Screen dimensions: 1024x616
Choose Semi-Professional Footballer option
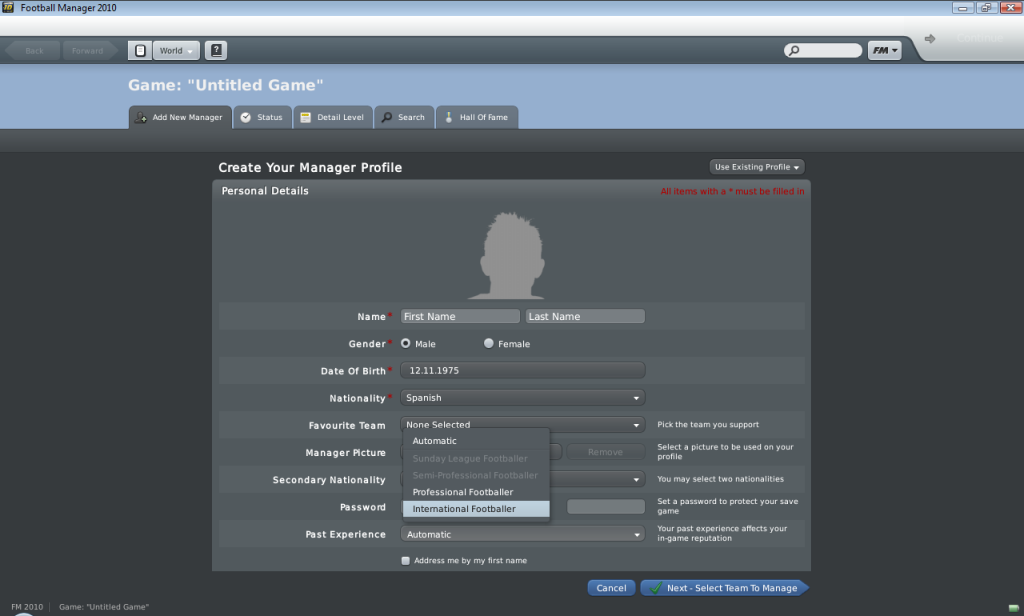tap(476, 476)
